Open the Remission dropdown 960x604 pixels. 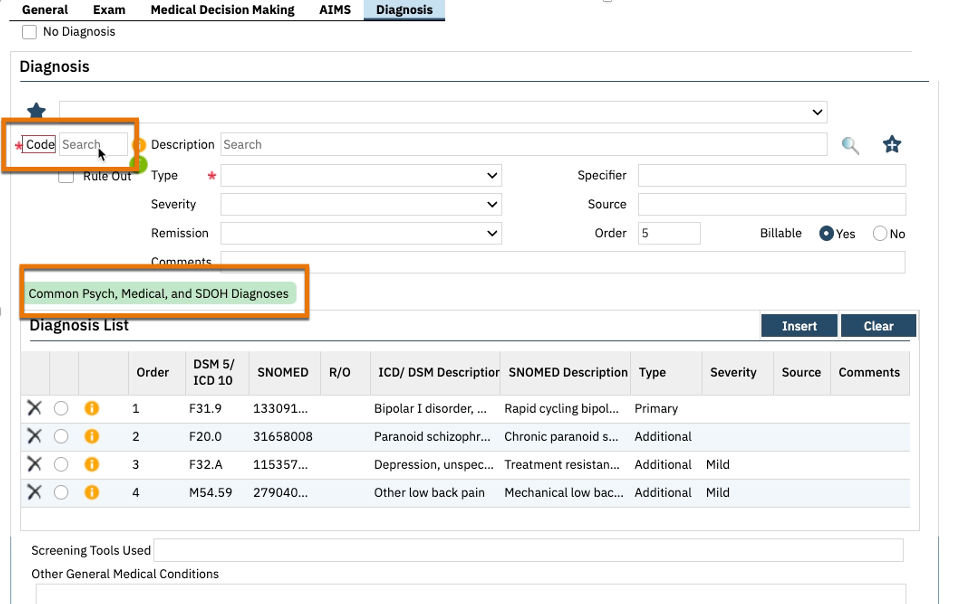point(360,234)
